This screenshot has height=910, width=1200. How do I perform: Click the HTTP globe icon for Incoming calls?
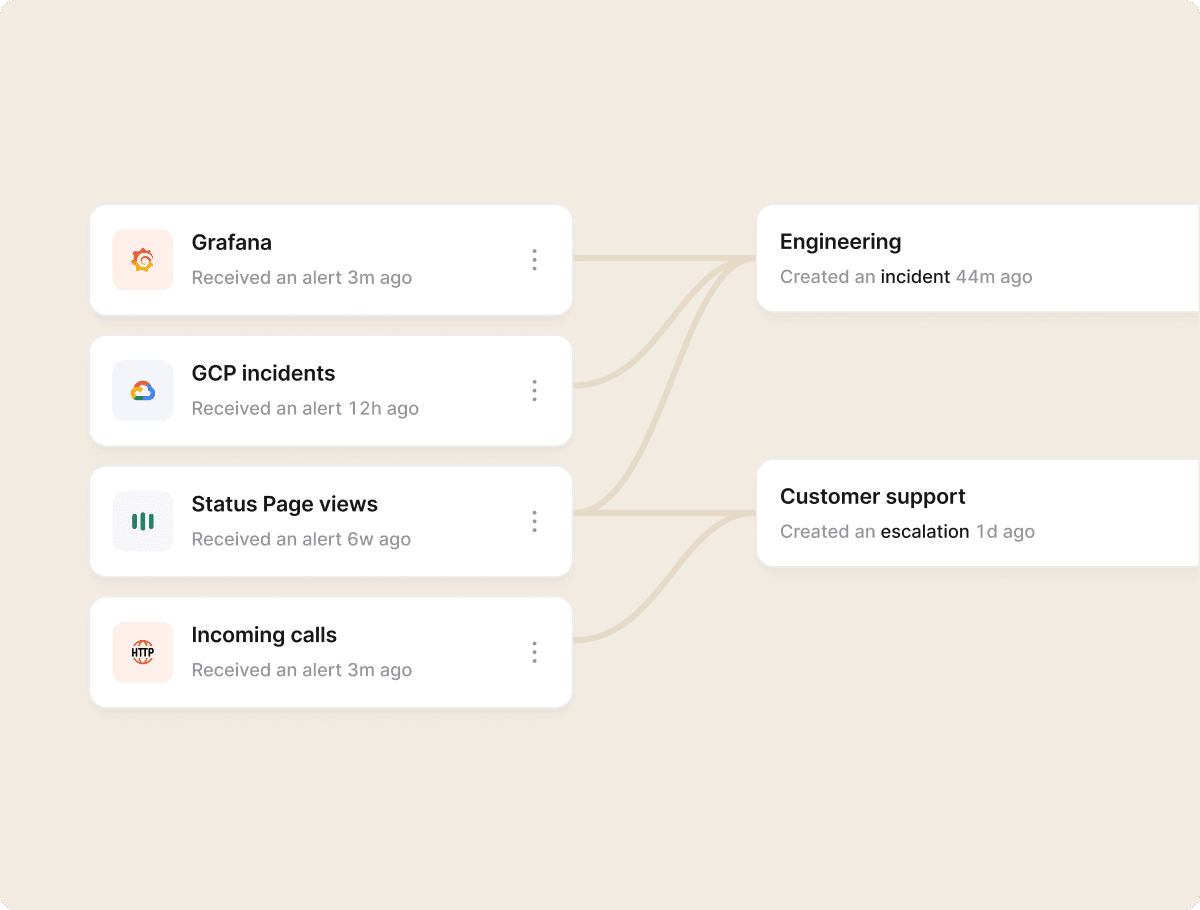click(x=143, y=653)
